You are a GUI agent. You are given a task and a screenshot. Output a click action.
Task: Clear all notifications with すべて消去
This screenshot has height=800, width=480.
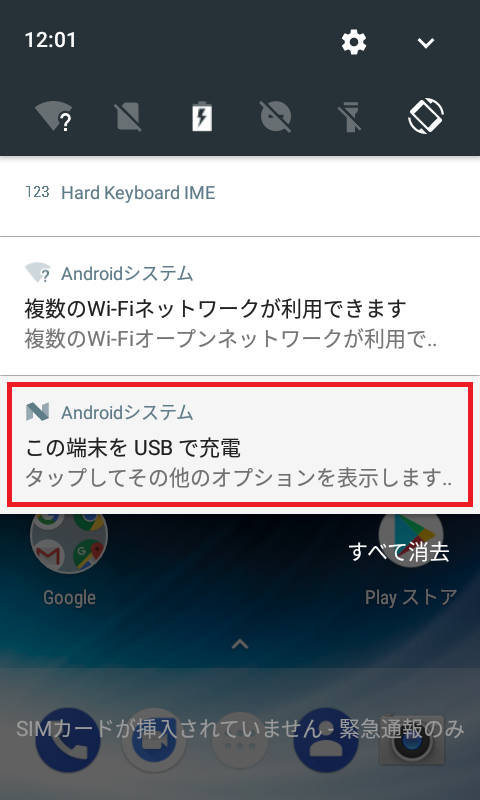(x=399, y=552)
